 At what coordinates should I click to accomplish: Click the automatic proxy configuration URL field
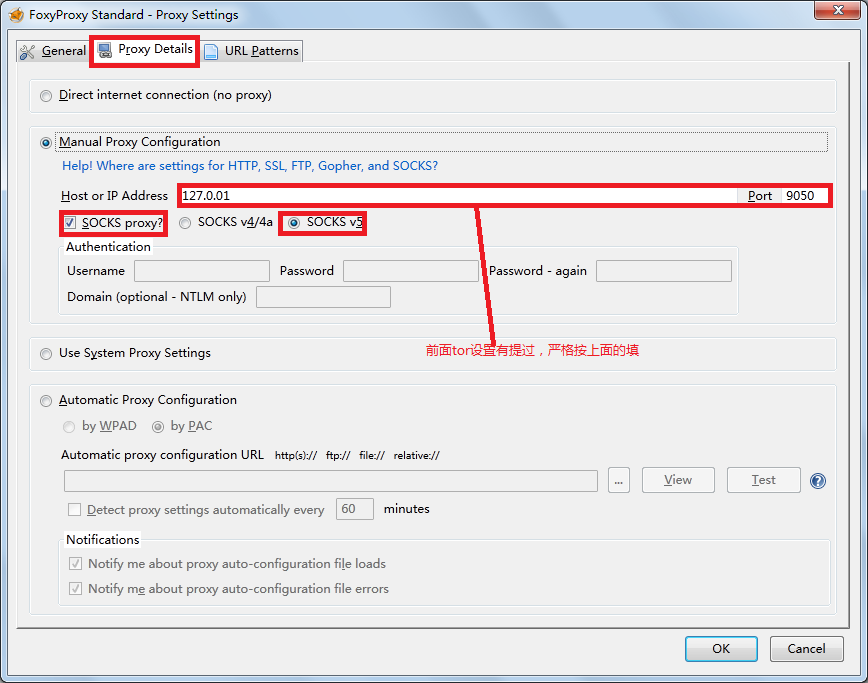click(x=330, y=480)
